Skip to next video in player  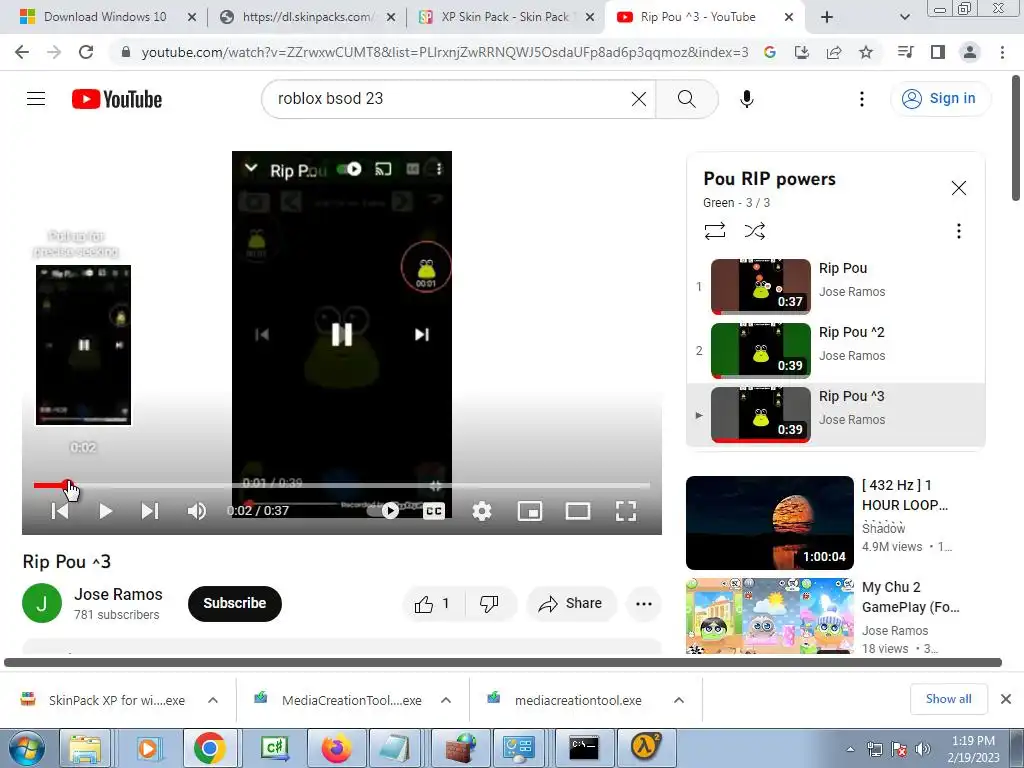point(150,511)
